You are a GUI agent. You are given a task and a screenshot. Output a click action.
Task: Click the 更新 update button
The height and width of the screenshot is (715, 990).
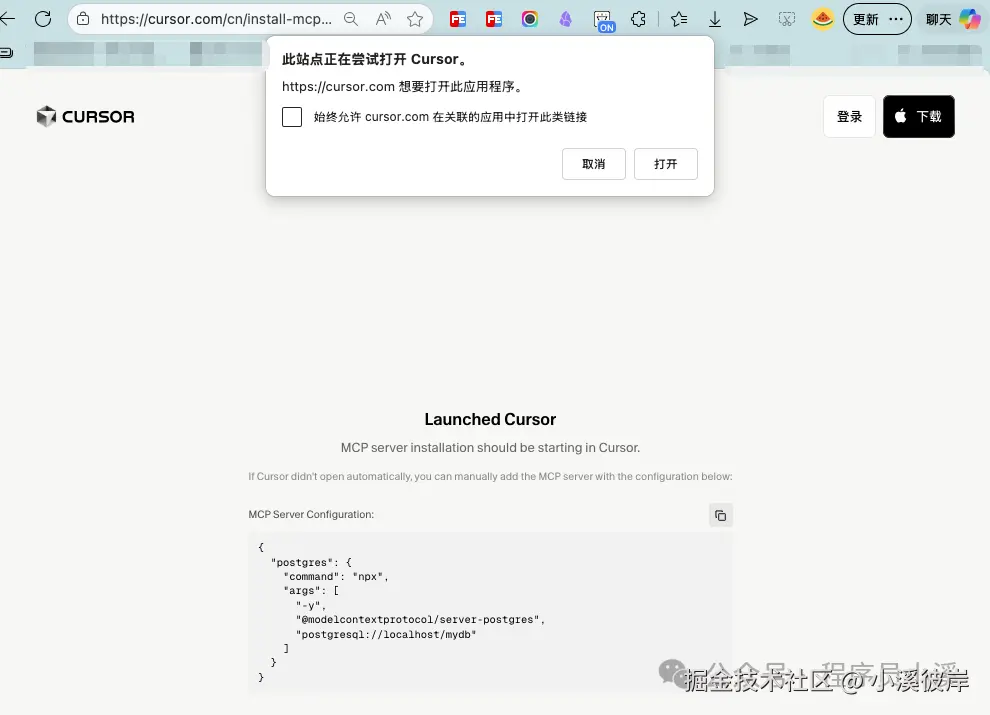click(x=878, y=19)
